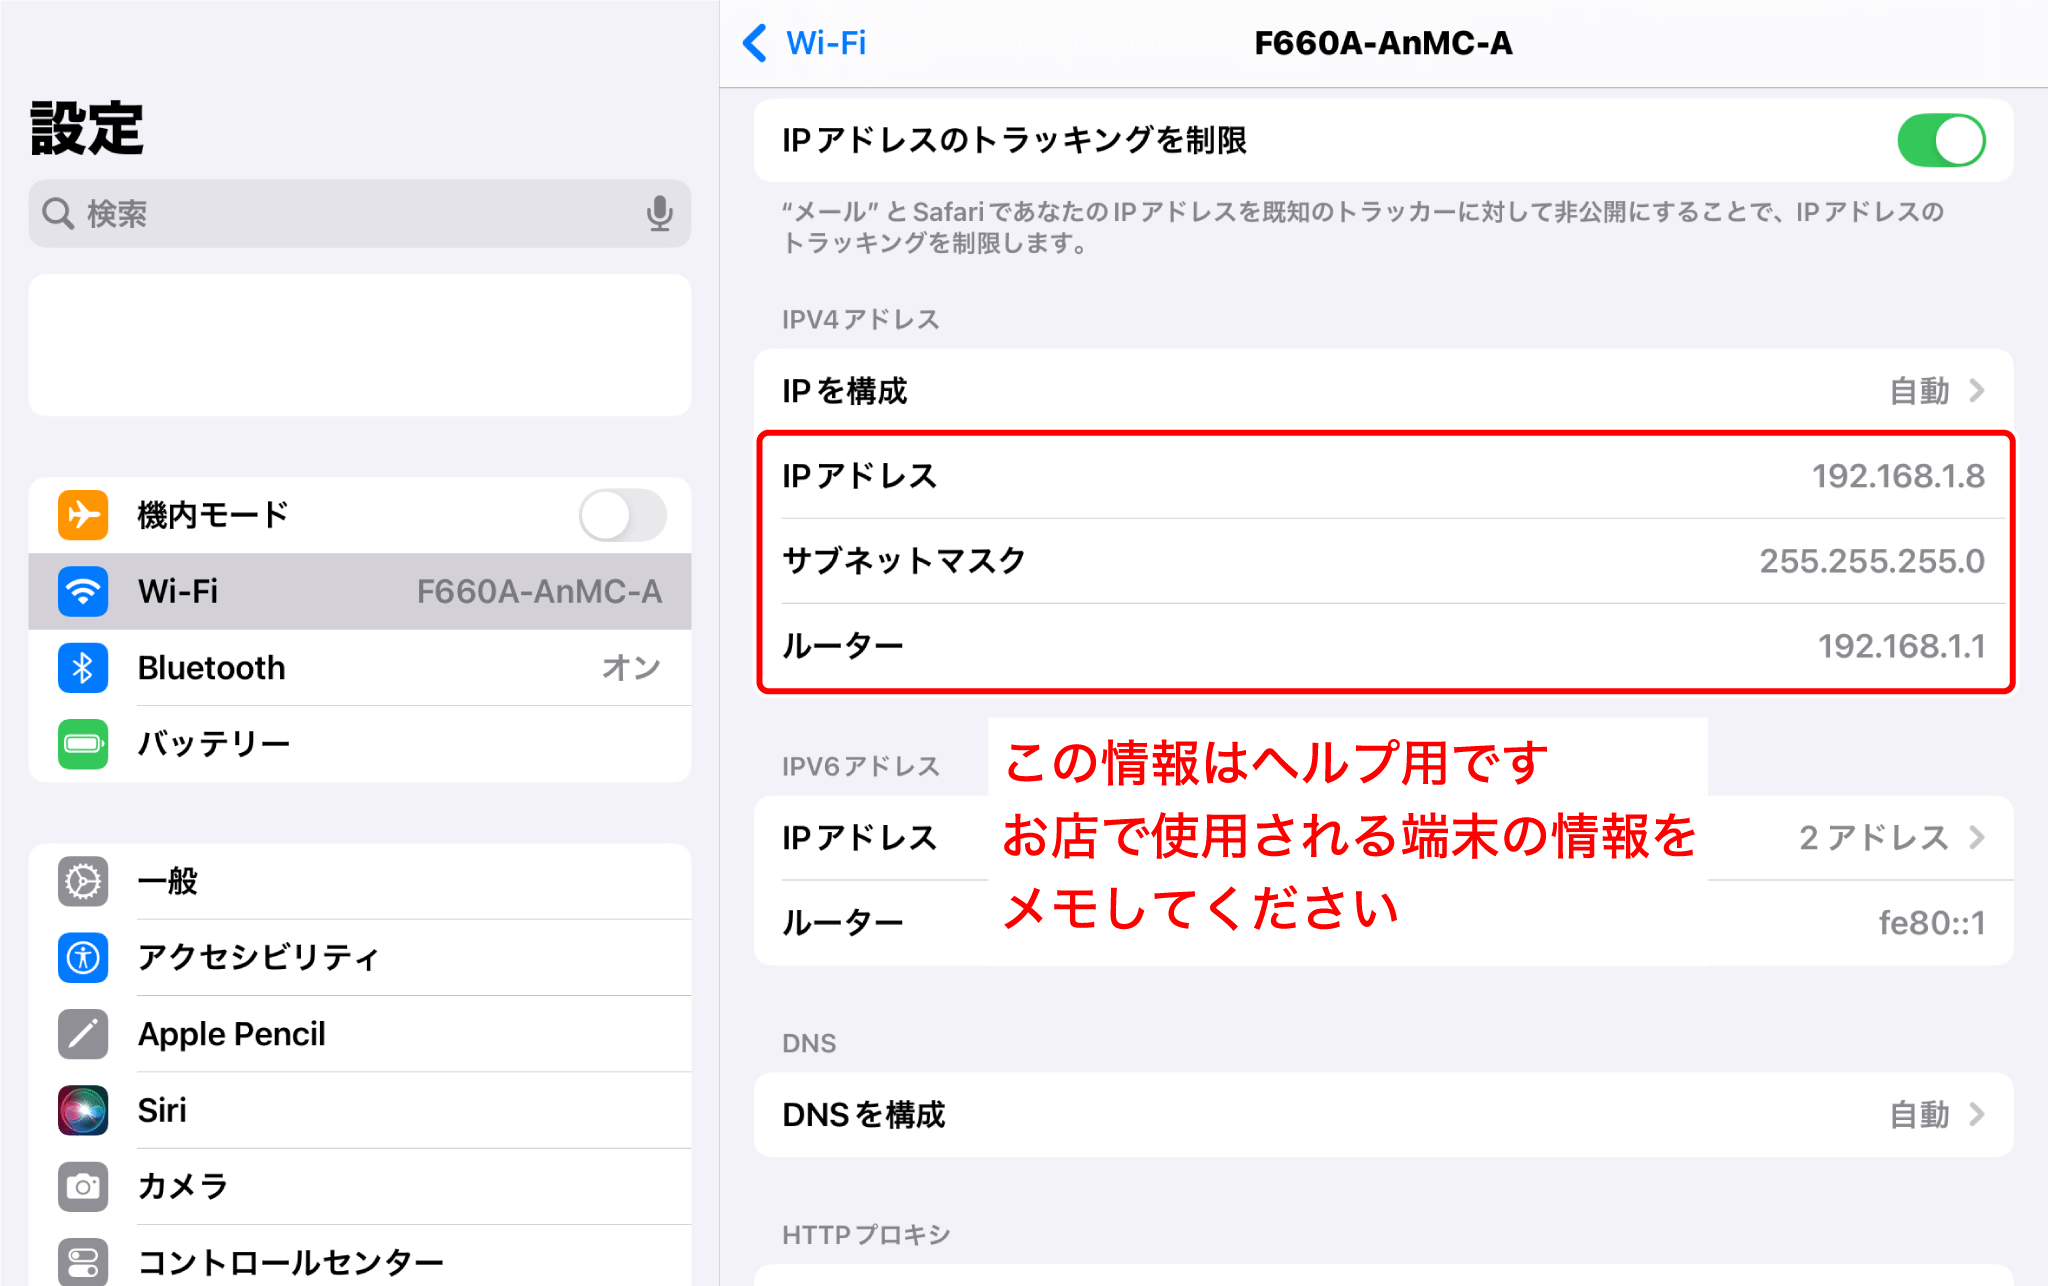The width and height of the screenshot is (2048, 1286).
Task: Click the バッテリー battery icon
Action: pos(83,744)
